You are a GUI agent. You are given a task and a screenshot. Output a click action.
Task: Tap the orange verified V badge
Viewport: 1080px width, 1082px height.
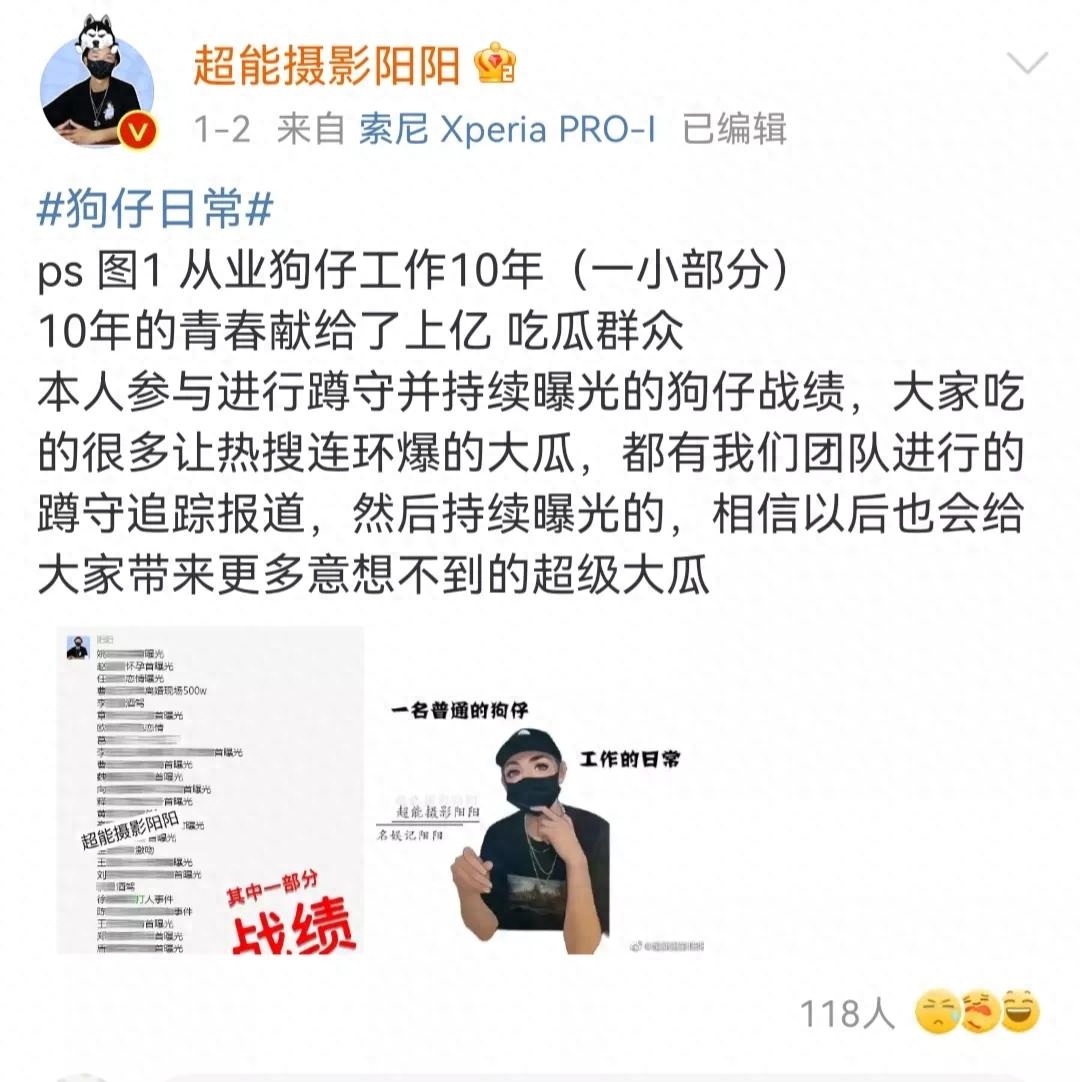pyautogui.click(x=137, y=131)
